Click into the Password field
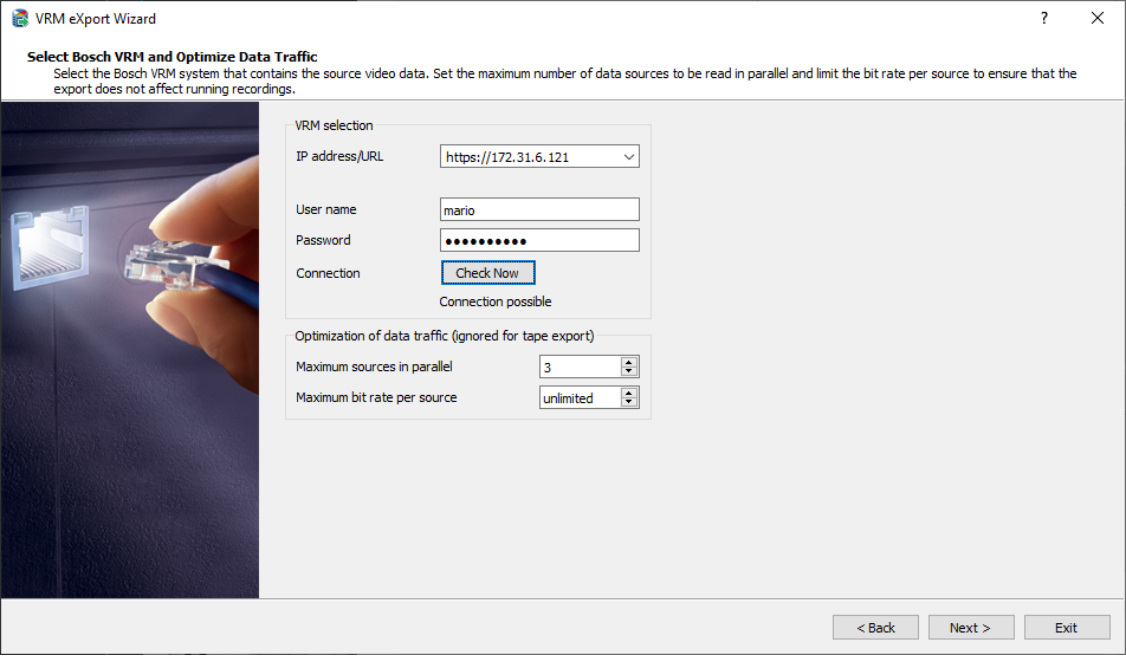 [539, 241]
